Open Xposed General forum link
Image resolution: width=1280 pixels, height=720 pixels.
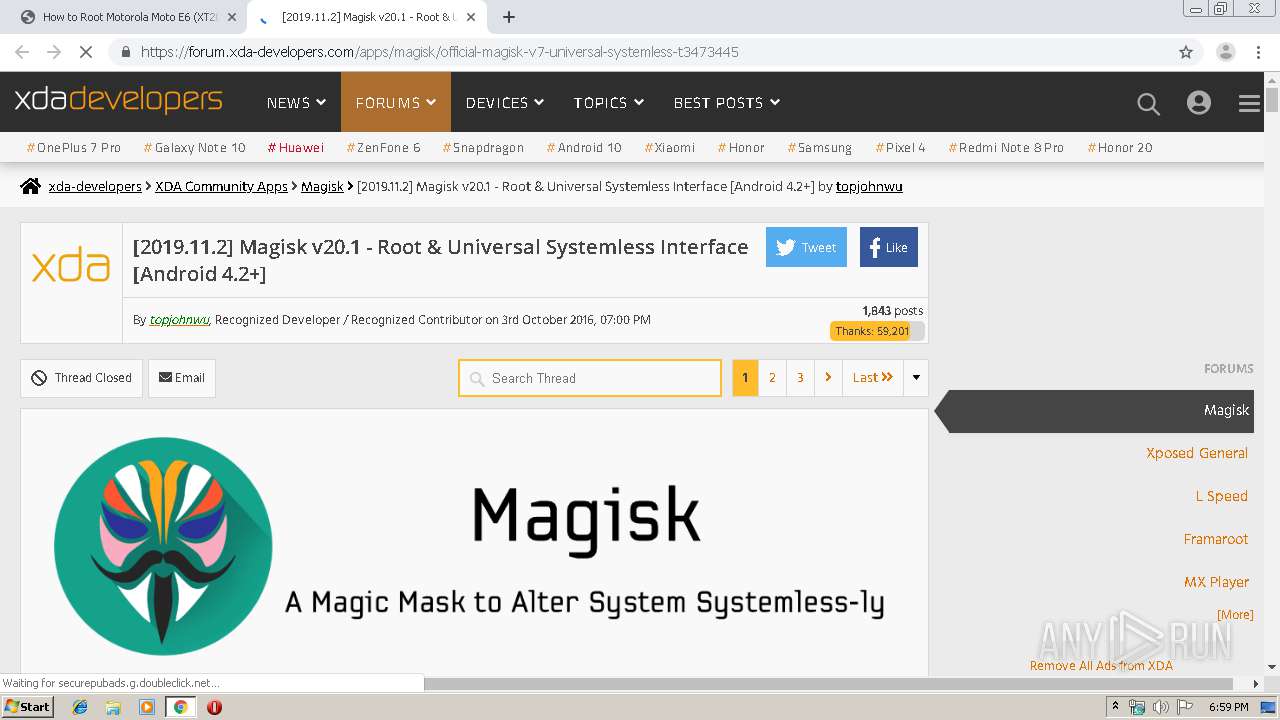coord(1197,453)
